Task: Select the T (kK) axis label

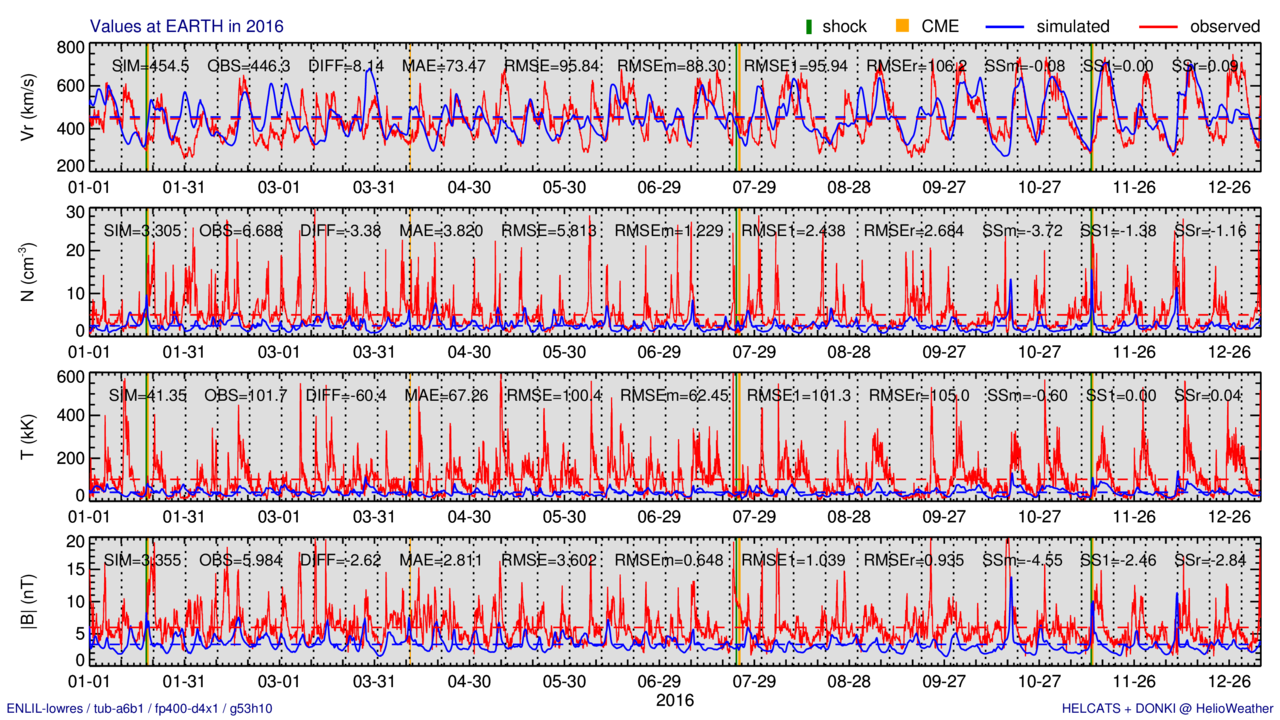Action: point(28,436)
